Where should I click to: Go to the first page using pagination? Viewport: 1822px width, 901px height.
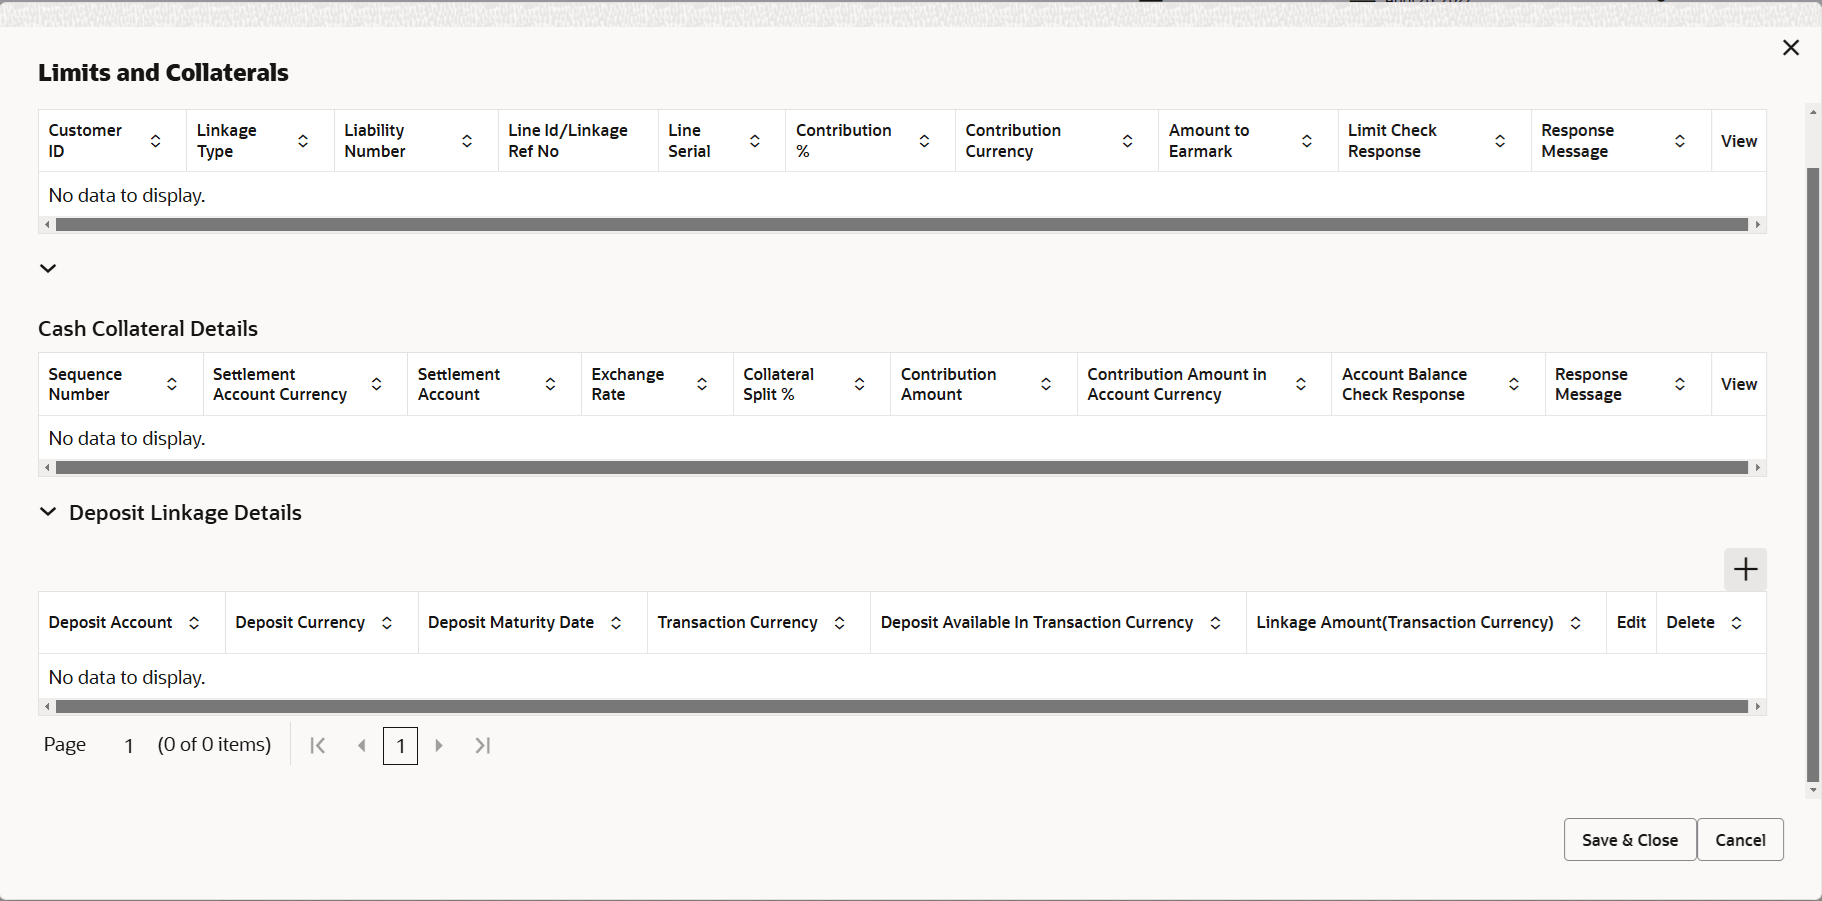(x=317, y=745)
